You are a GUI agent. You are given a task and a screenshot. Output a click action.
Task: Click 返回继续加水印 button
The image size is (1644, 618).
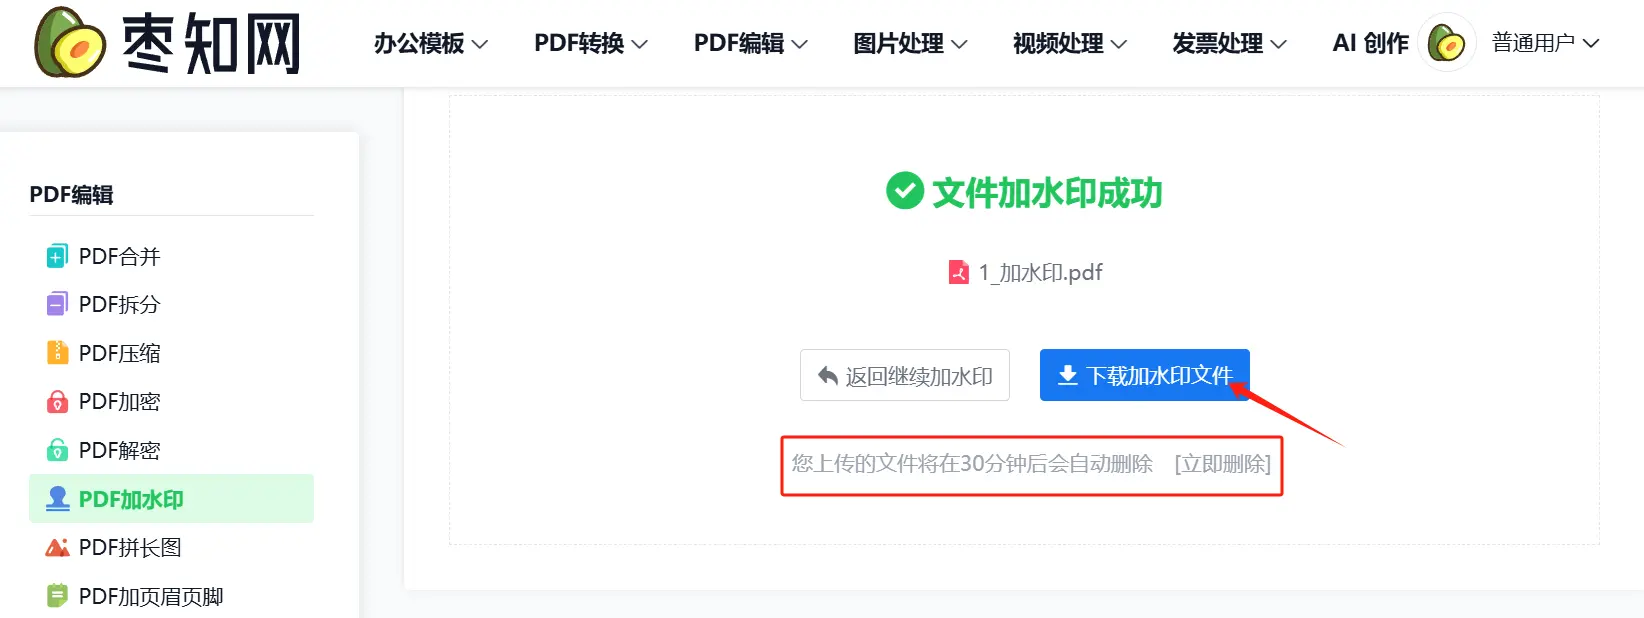905,375
